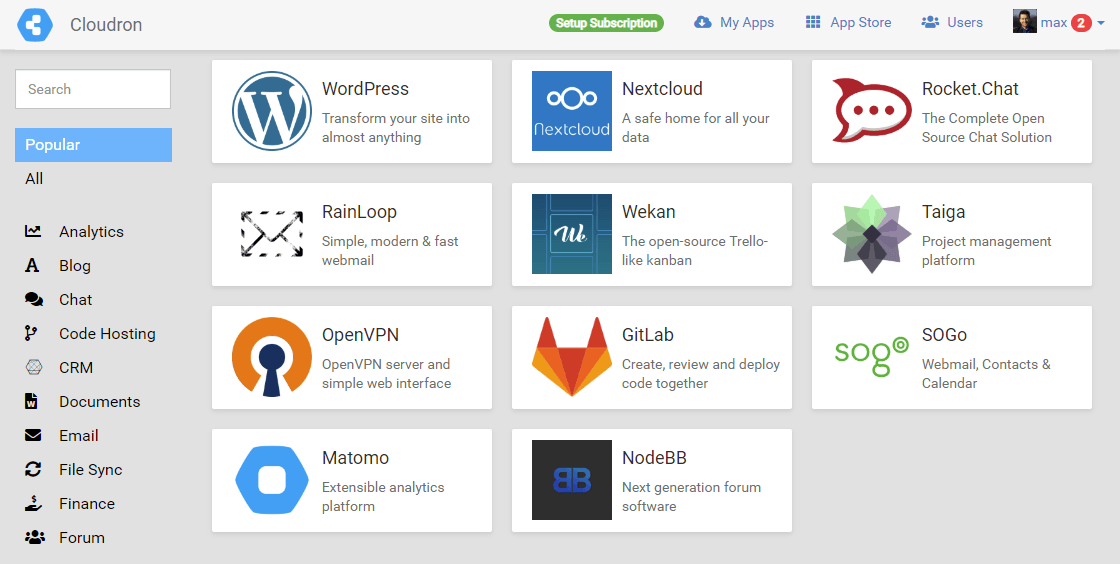The image size is (1120, 564).
Task: Go to My Apps in navbar
Action: tap(735, 22)
